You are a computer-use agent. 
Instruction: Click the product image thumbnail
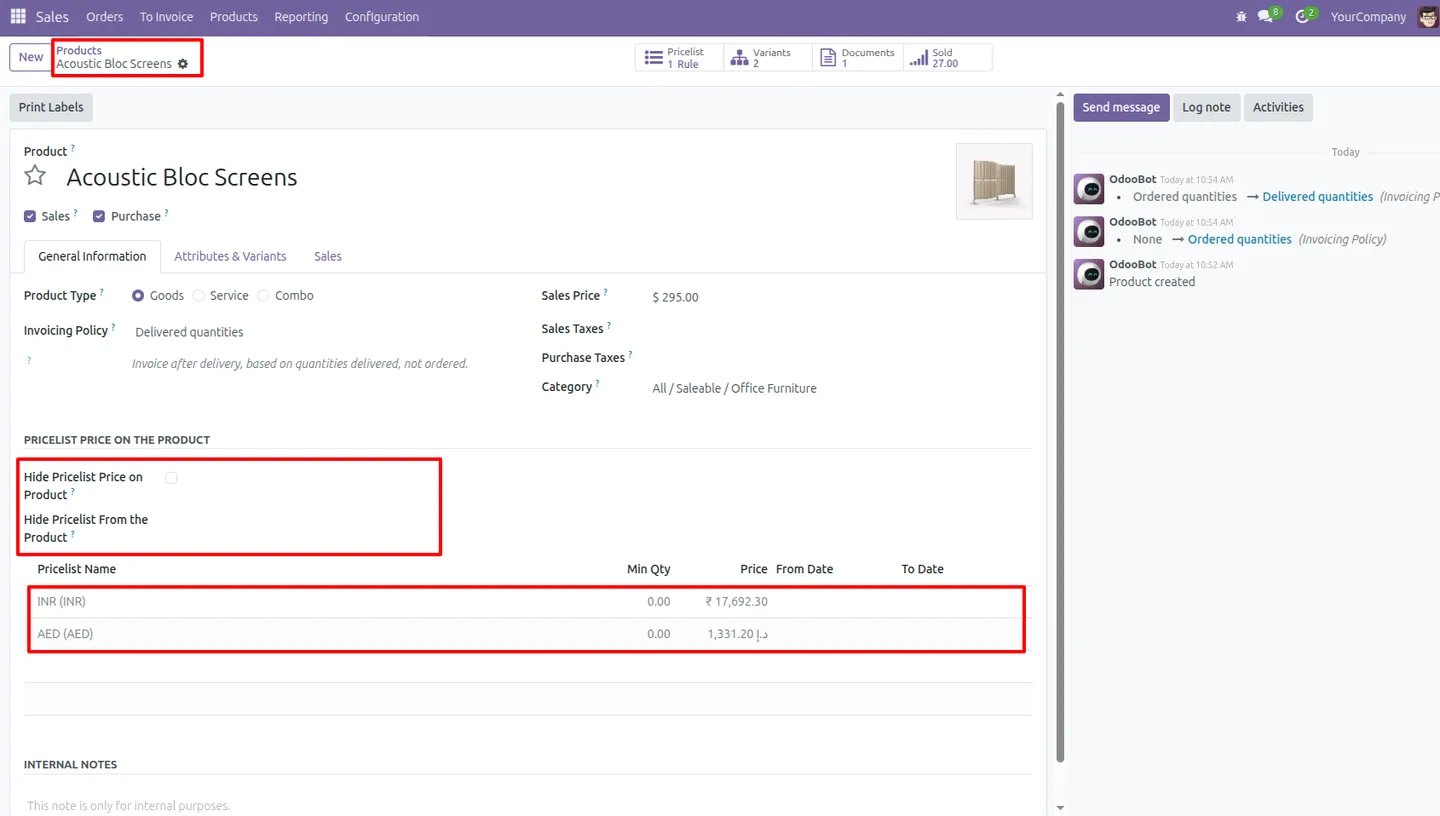(994, 181)
